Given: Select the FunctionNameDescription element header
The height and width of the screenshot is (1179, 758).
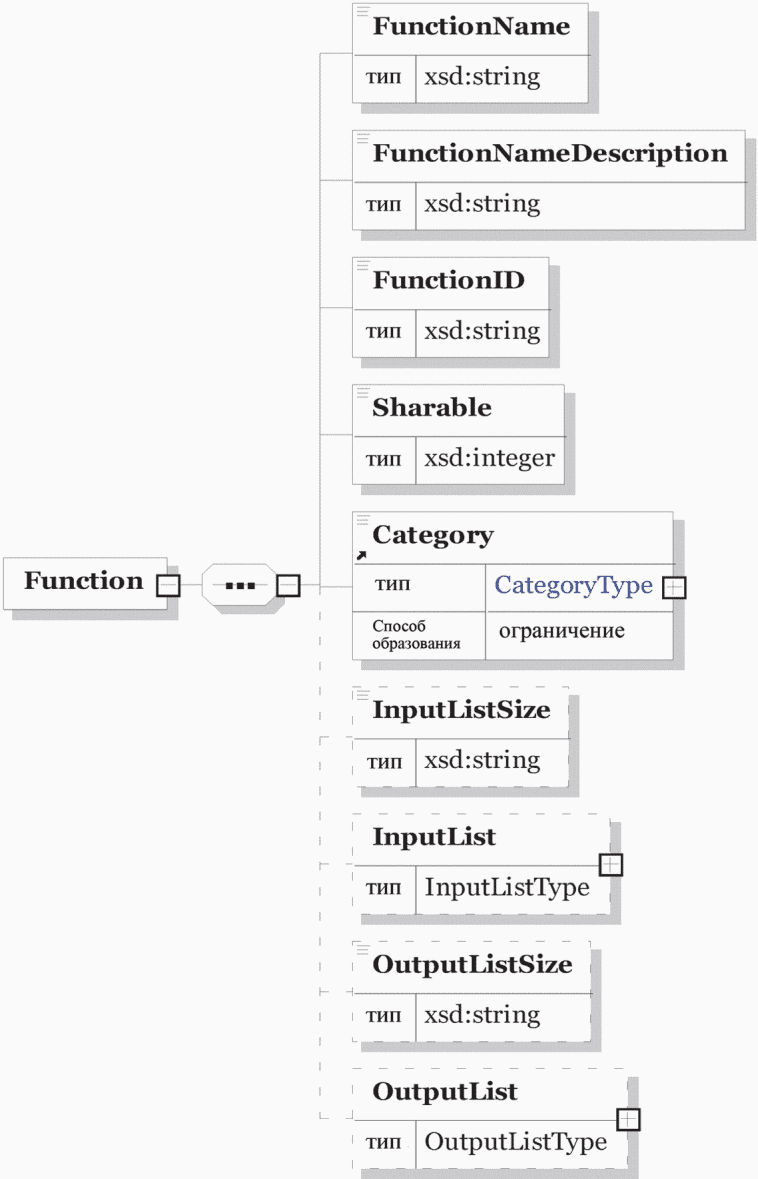Looking at the screenshot, I should 550,154.
